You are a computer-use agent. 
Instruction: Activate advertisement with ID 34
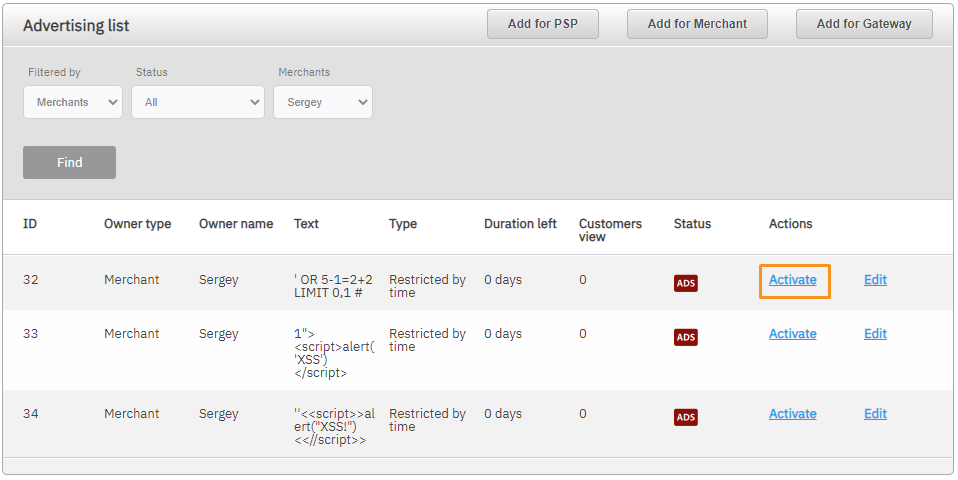[792, 414]
